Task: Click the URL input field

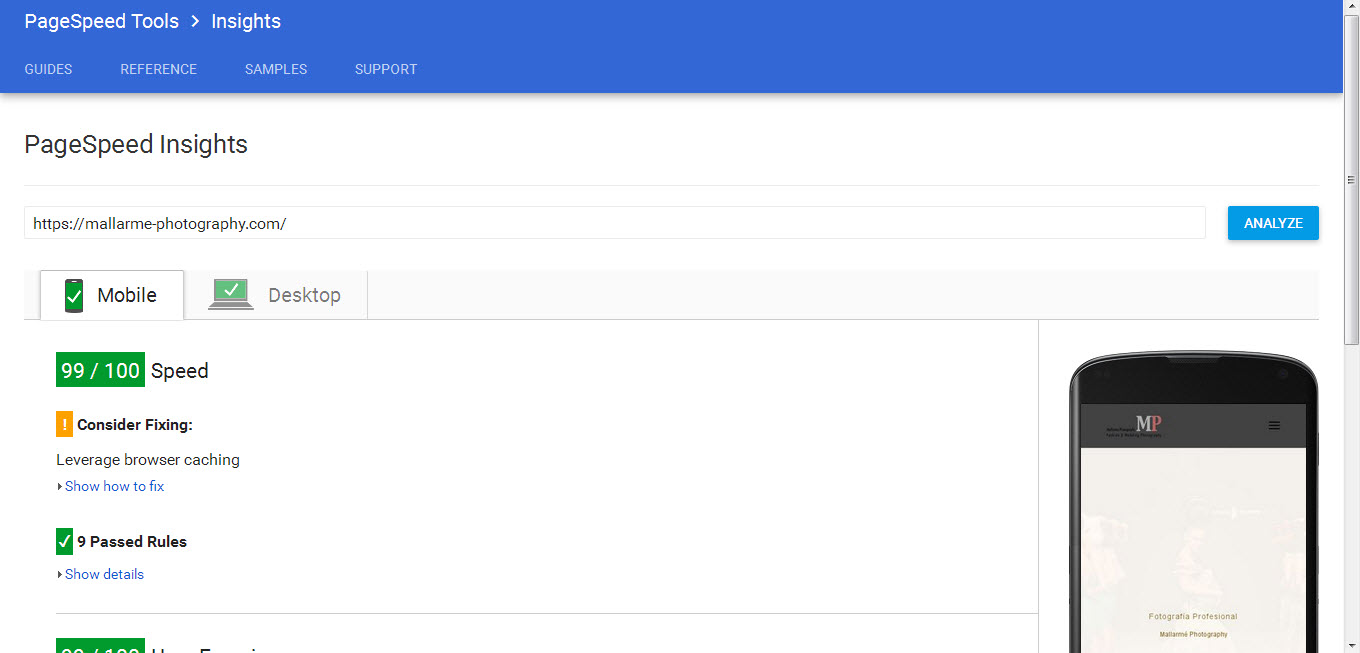Action: coord(615,223)
